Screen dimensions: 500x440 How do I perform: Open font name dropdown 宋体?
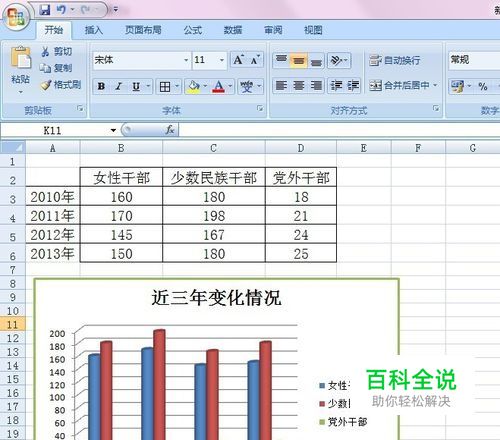point(186,60)
